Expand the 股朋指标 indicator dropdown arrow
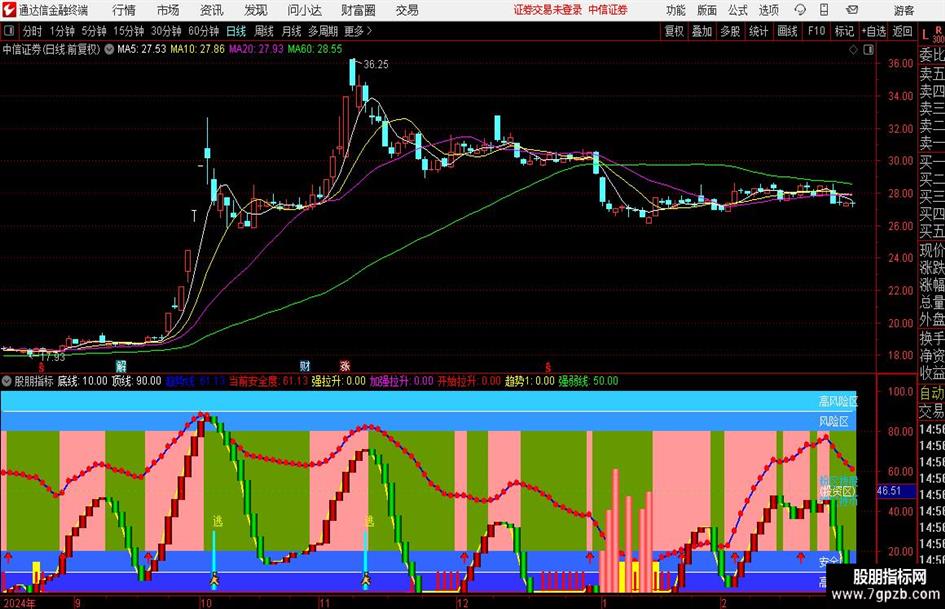Image resolution: width=945 pixels, height=609 pixels. tap(7, 381)
